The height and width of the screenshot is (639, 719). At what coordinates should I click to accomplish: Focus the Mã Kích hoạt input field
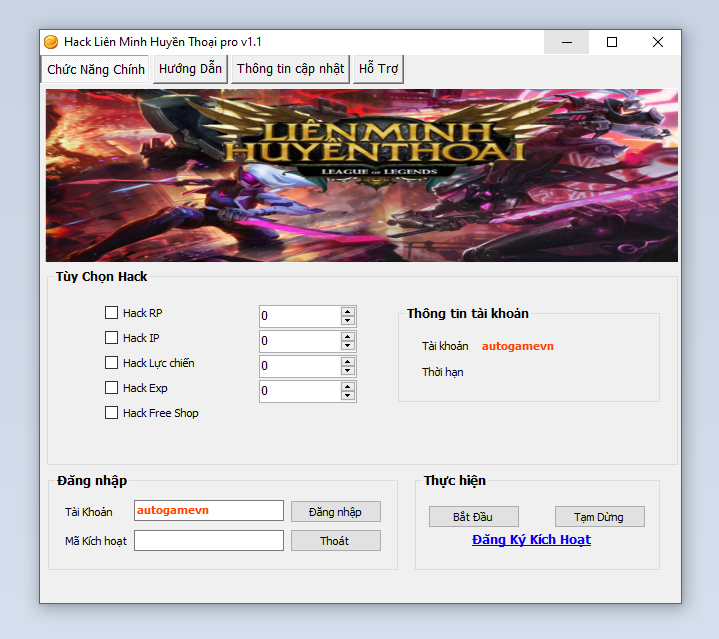coord(209,541)
